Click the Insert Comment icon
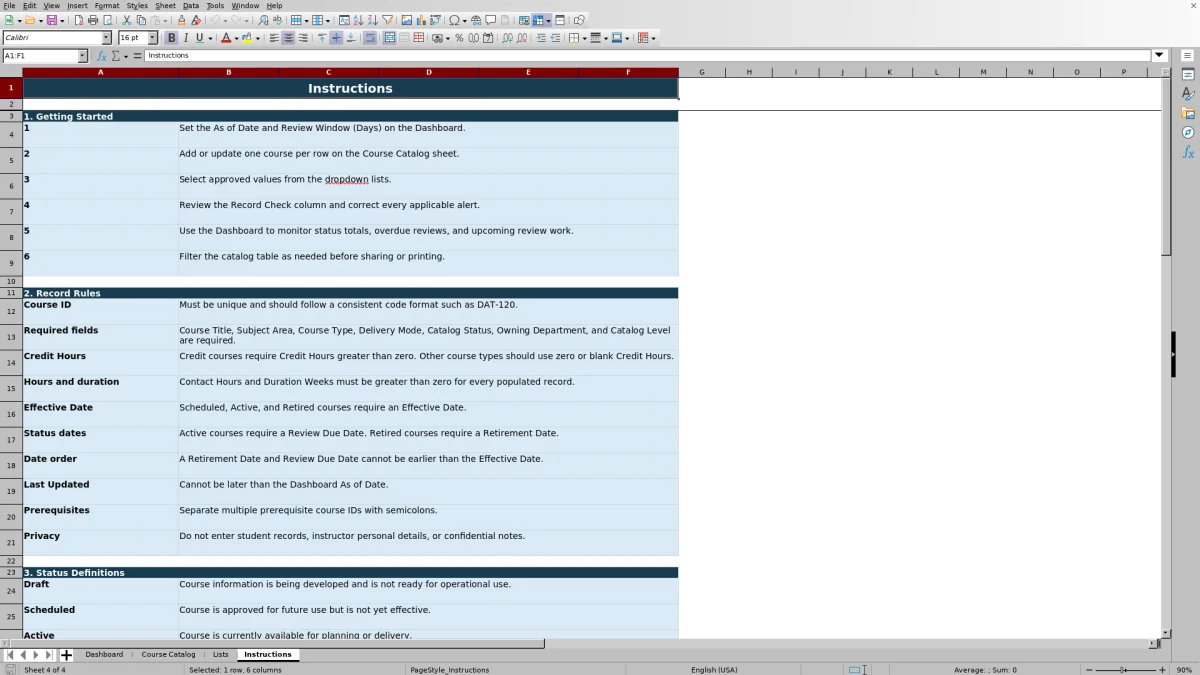Screen dimensions: 1200x675 pos(490,20)
